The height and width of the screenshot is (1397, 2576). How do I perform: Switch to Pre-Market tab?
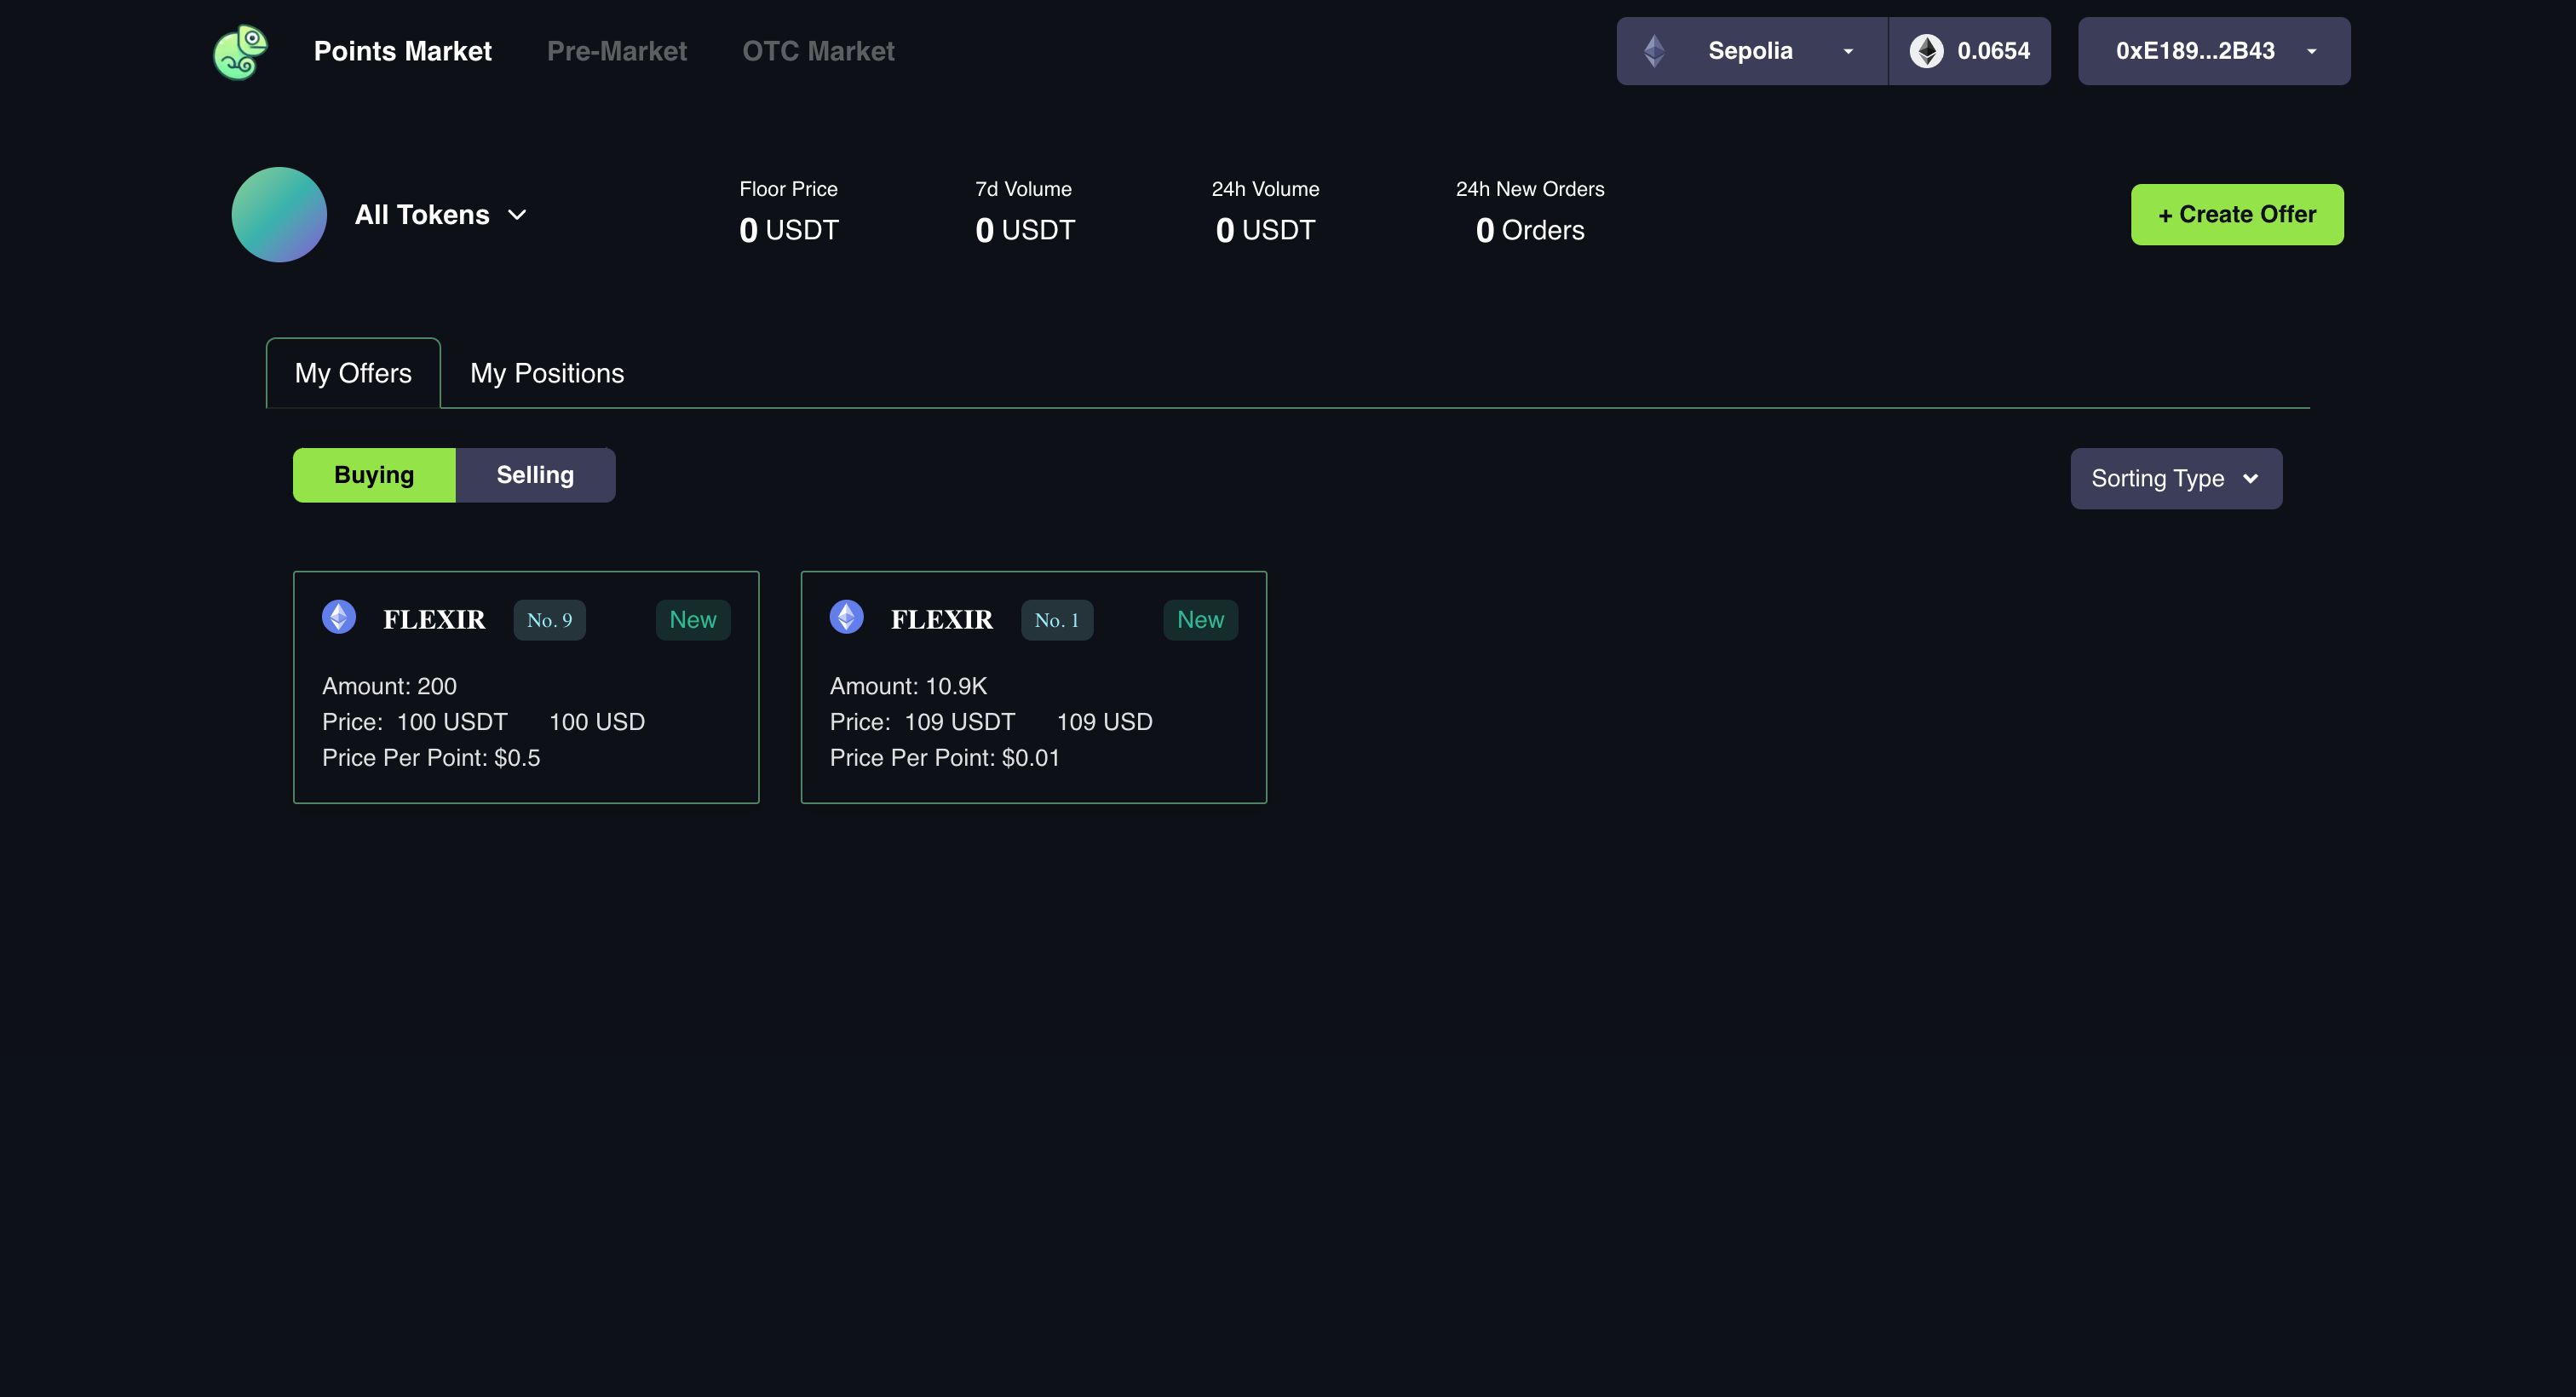coord(616,50)
